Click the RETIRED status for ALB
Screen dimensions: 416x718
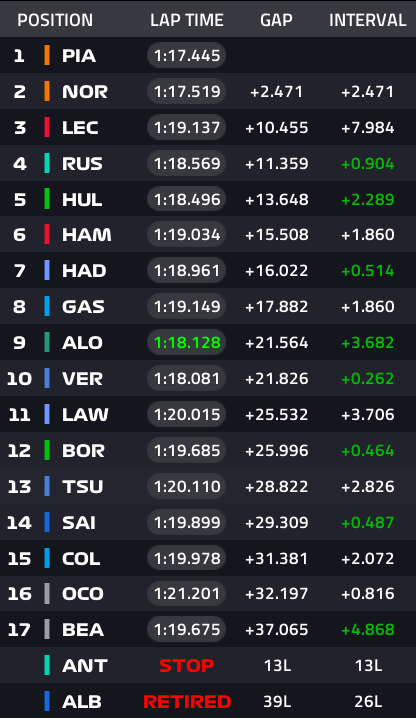point(187,701)
